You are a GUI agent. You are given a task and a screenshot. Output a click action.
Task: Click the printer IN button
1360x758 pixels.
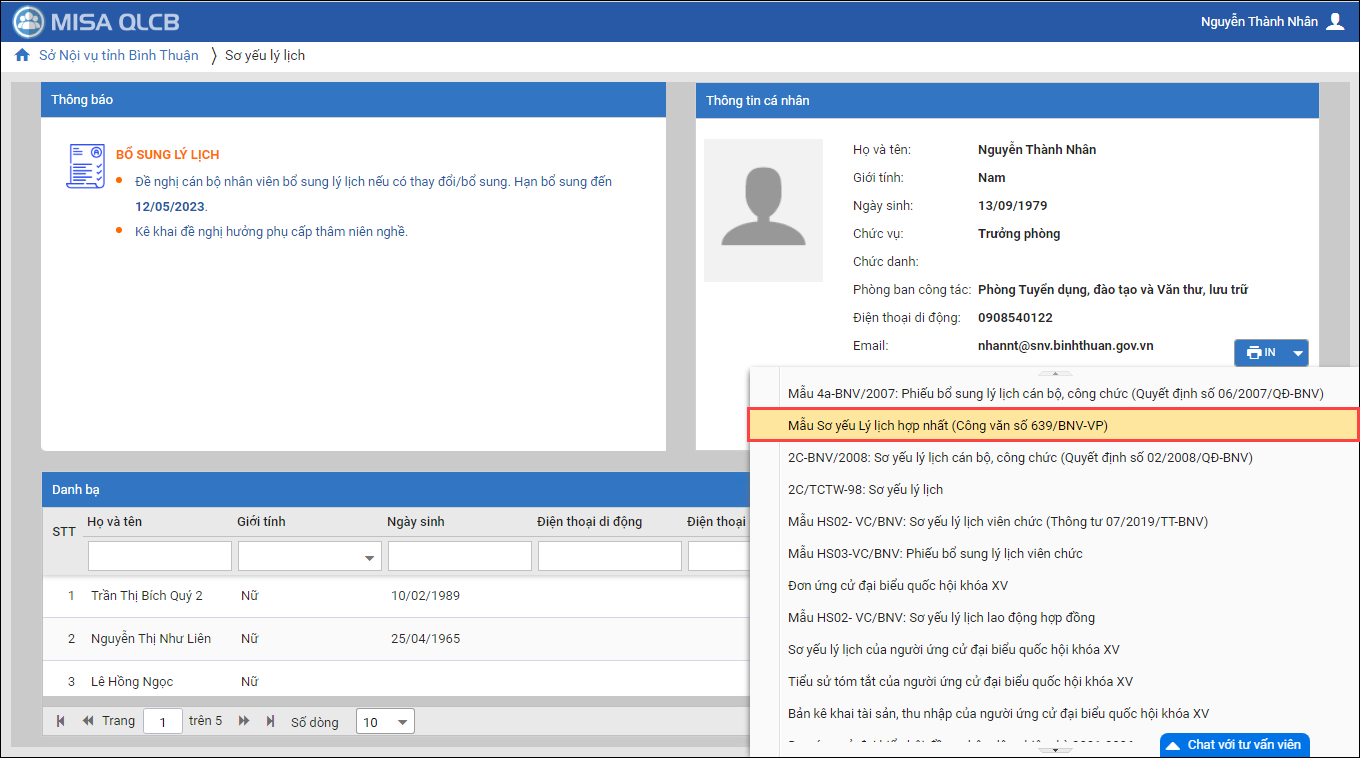pyautogui.click(x=1260, y=352)
